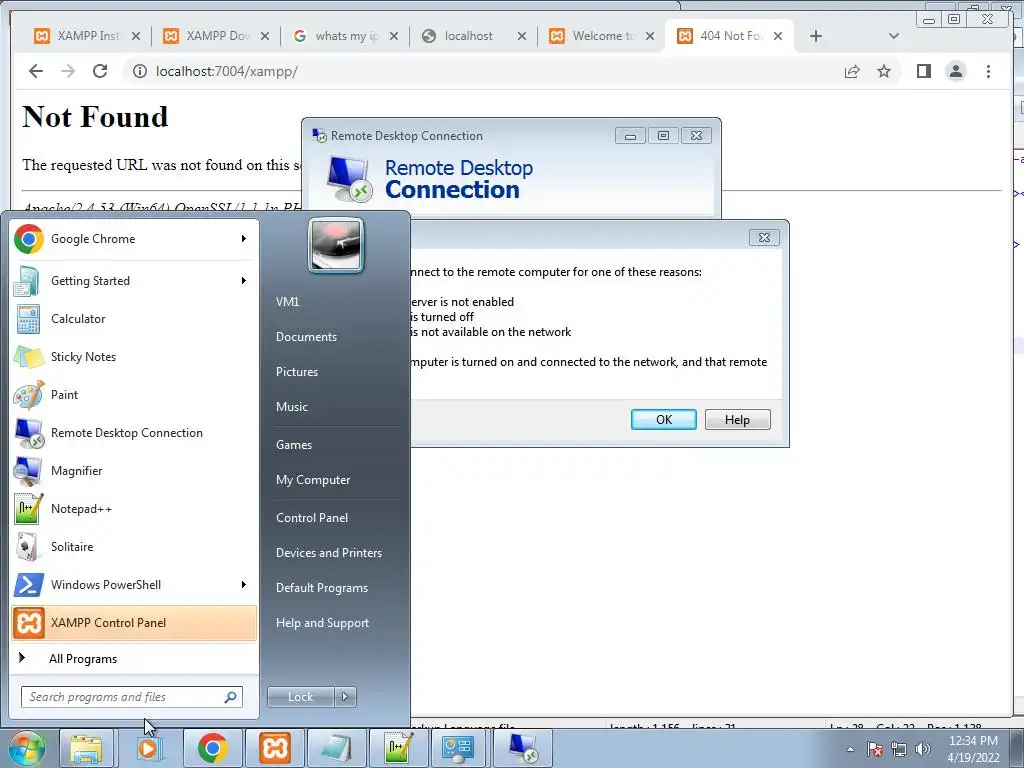1024x768 pixels.
Task: Open Sticky Notes taskbar icon
Action: click(x=336, y=748)
